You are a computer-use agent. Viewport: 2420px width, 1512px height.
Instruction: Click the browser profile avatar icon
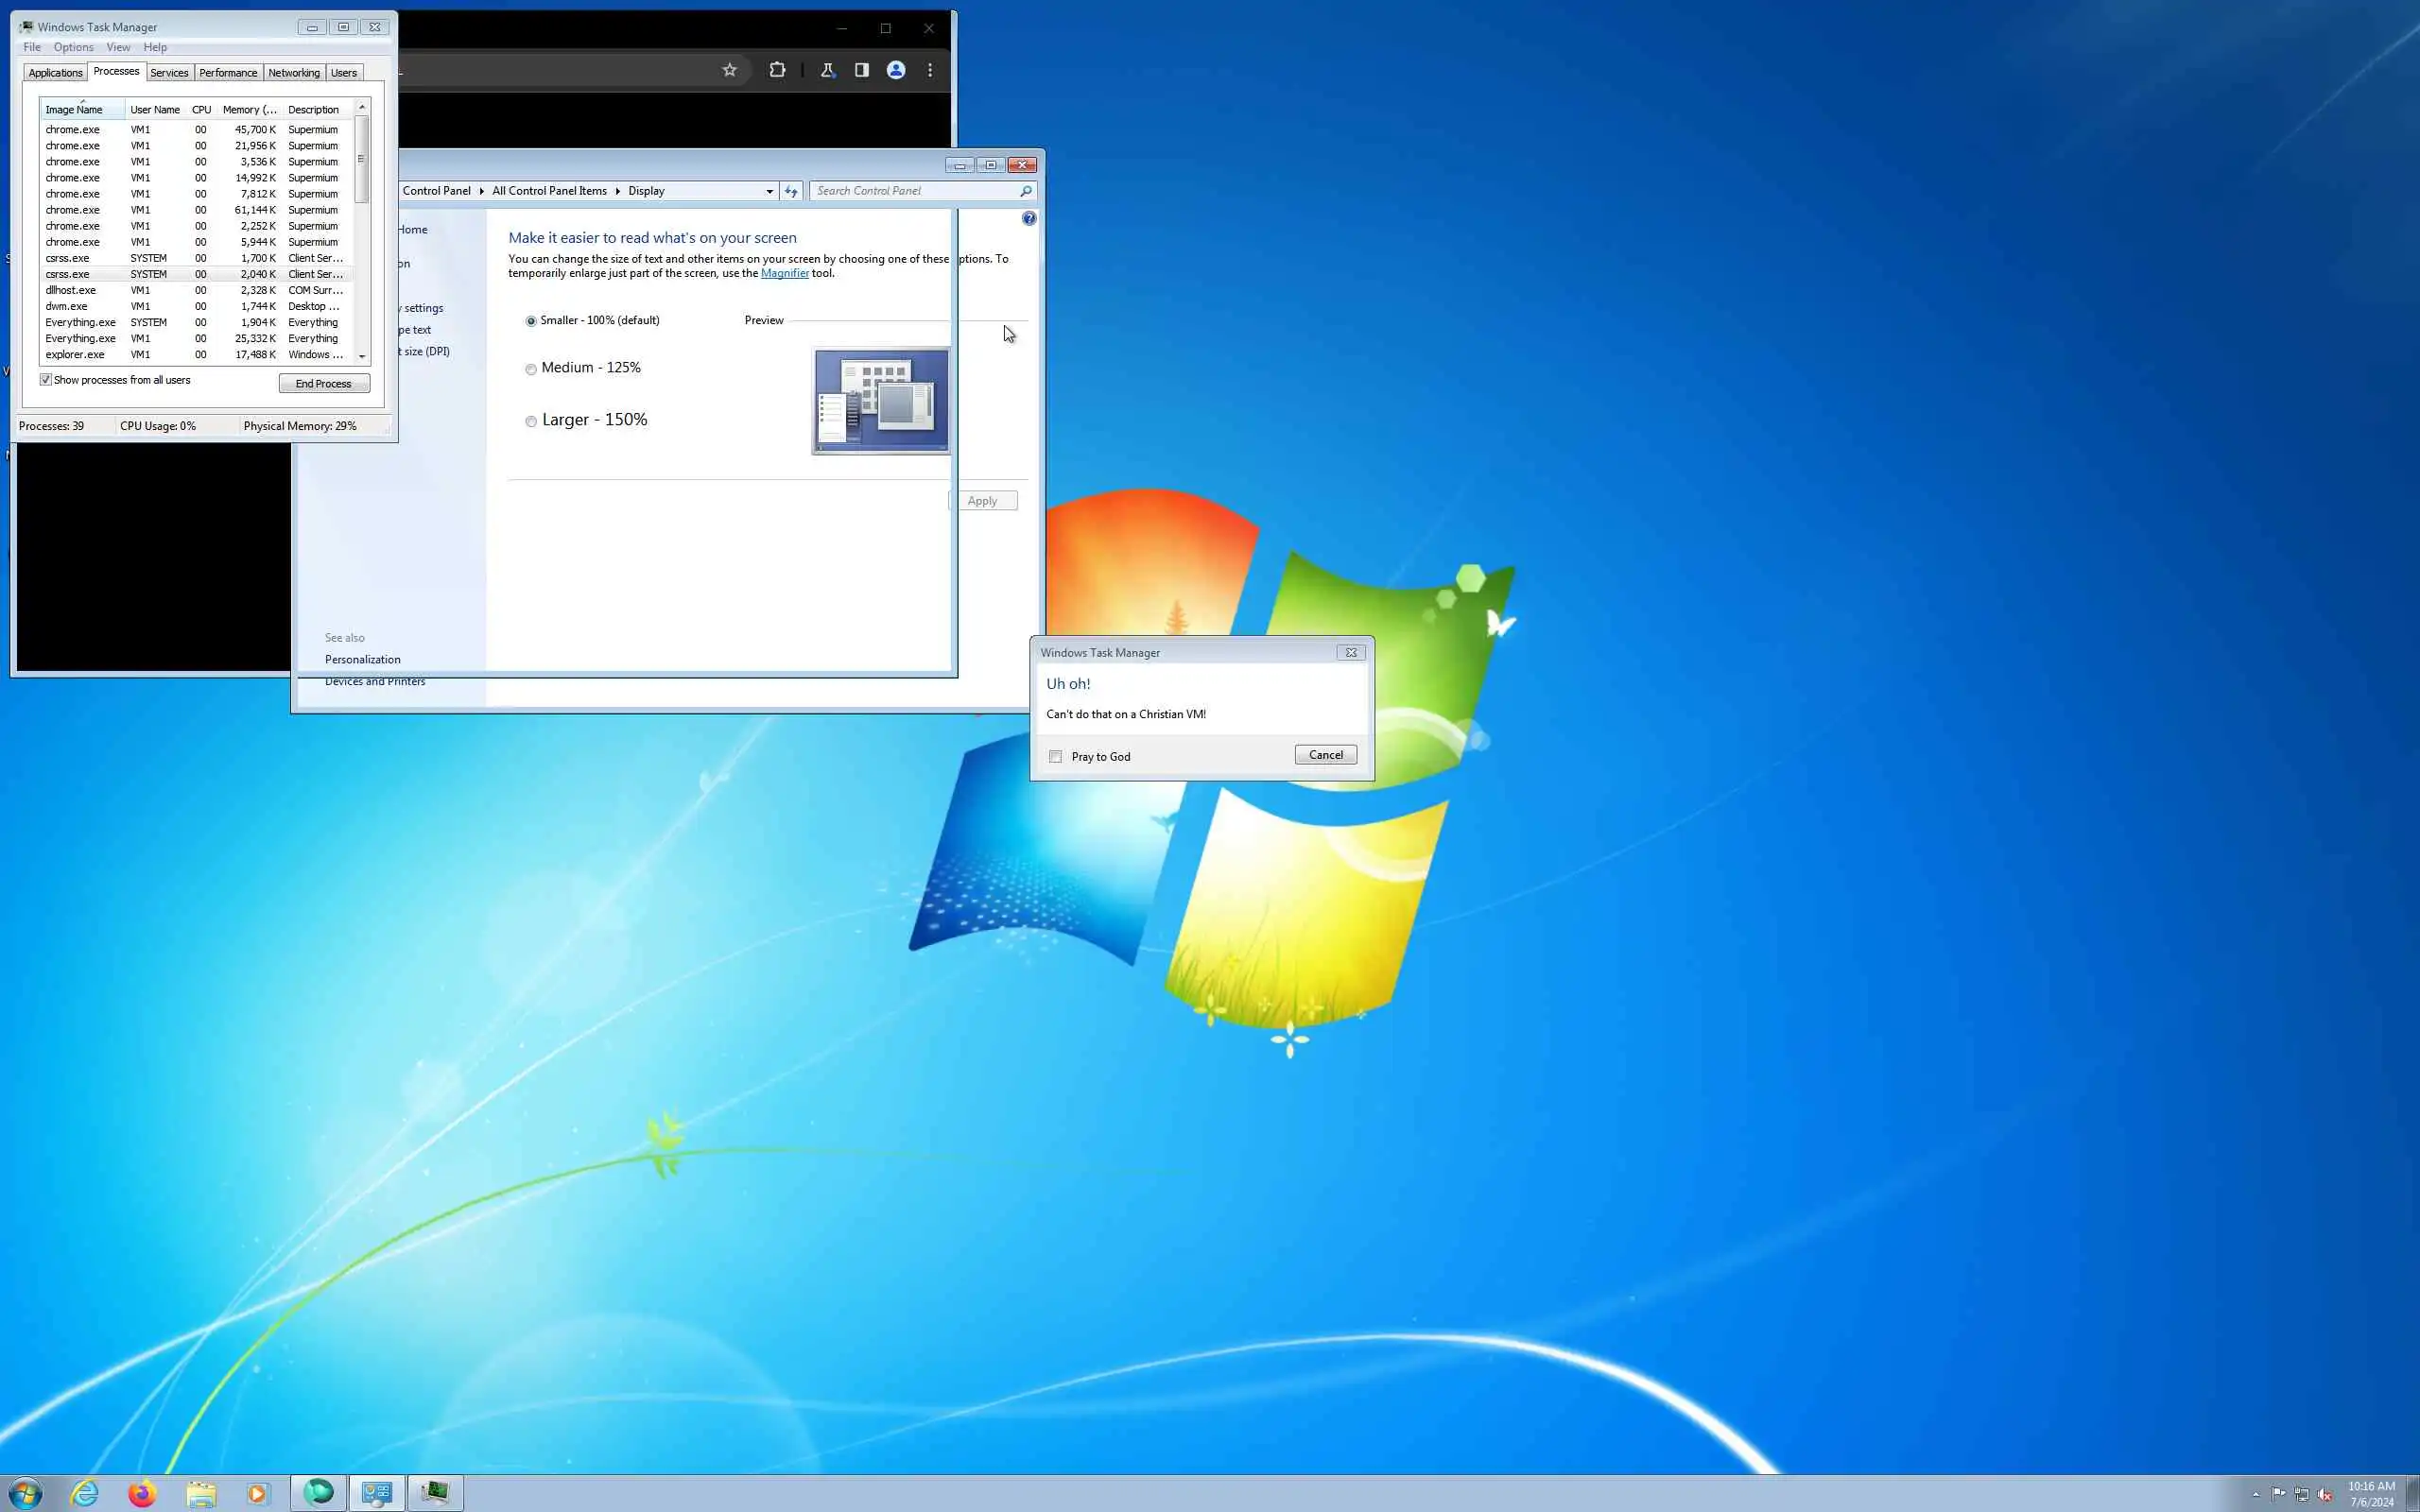pos(896,70)
